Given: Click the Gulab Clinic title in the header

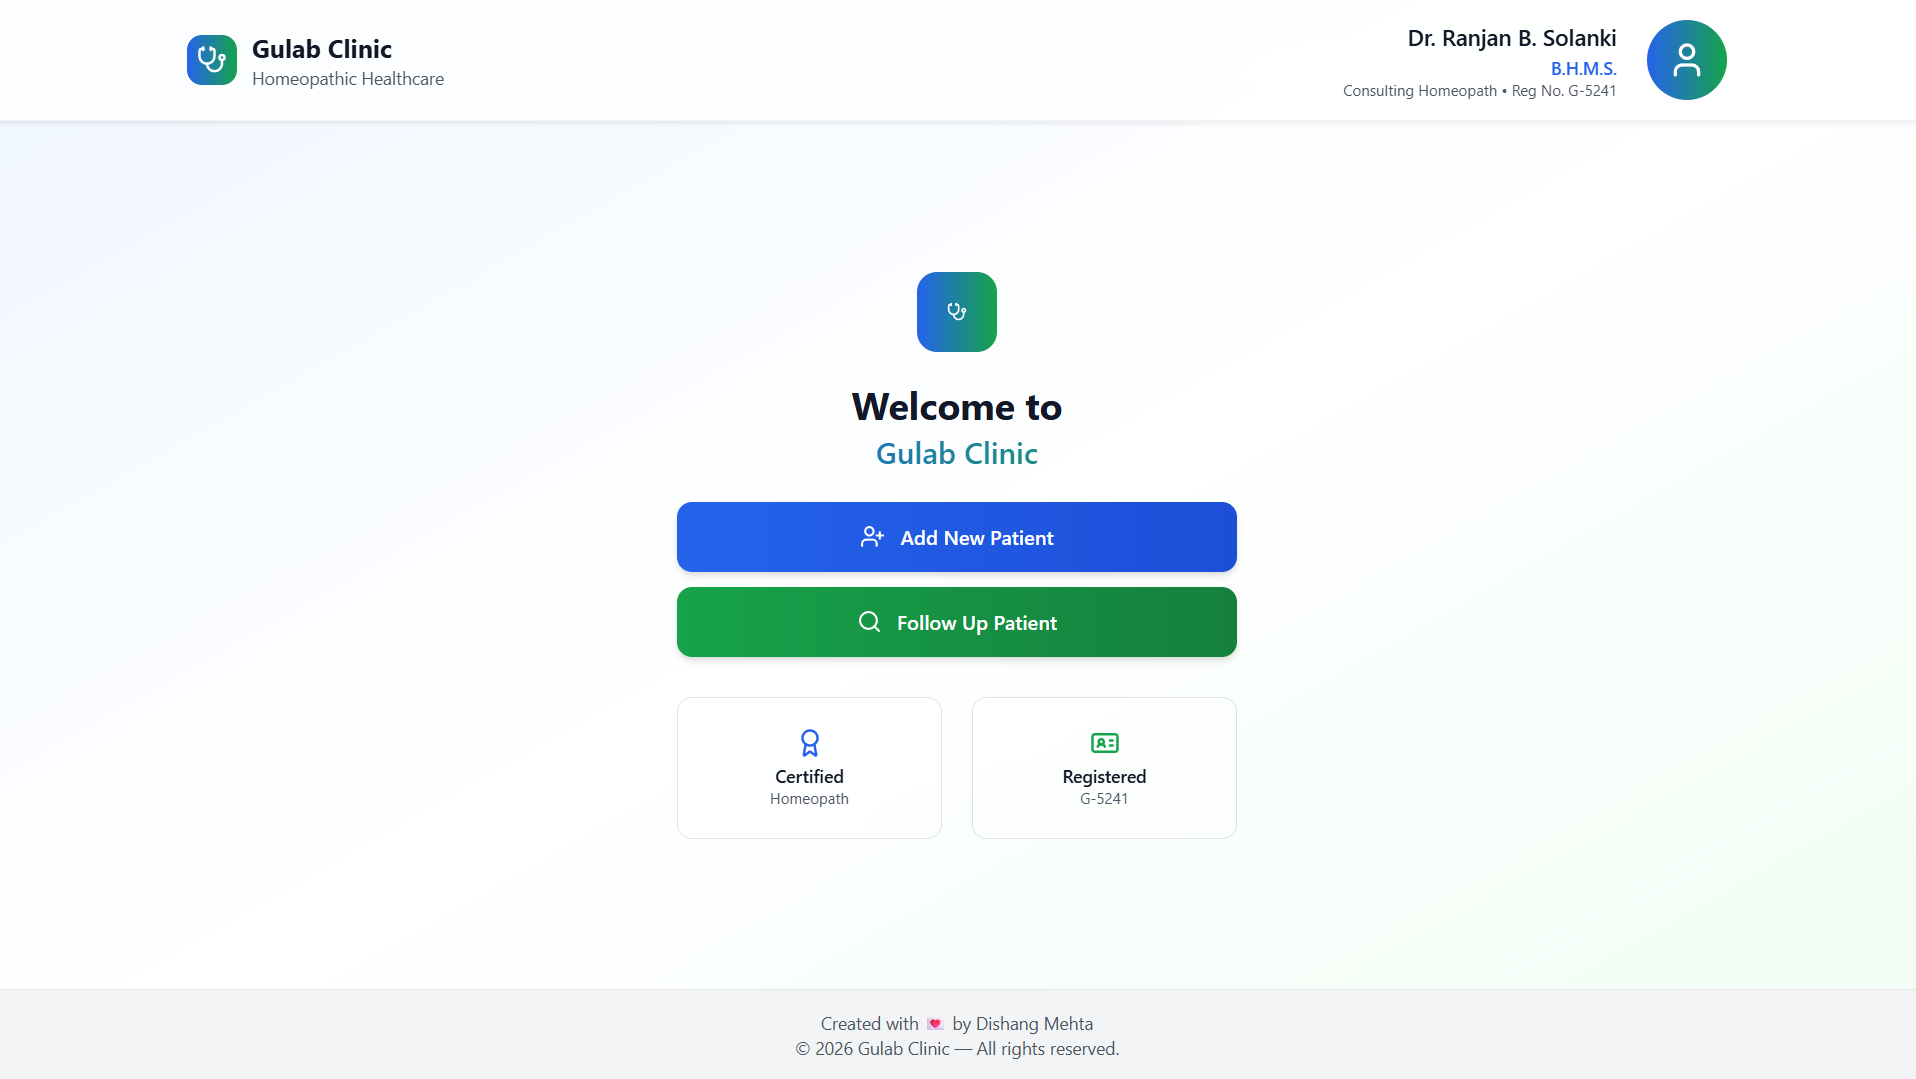Looking at the screenshot, I should point(322,49).
